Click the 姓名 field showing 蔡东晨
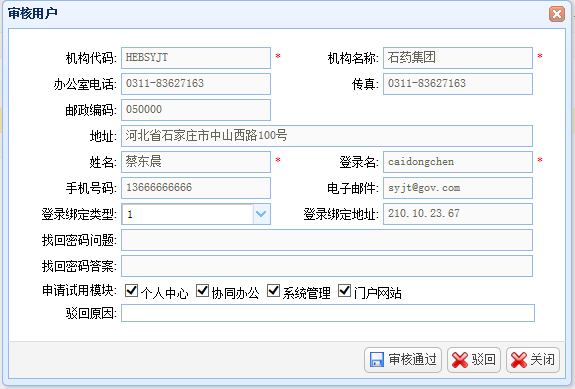The width and height of the screenshot is (575, 389). [x=196, y=162]
